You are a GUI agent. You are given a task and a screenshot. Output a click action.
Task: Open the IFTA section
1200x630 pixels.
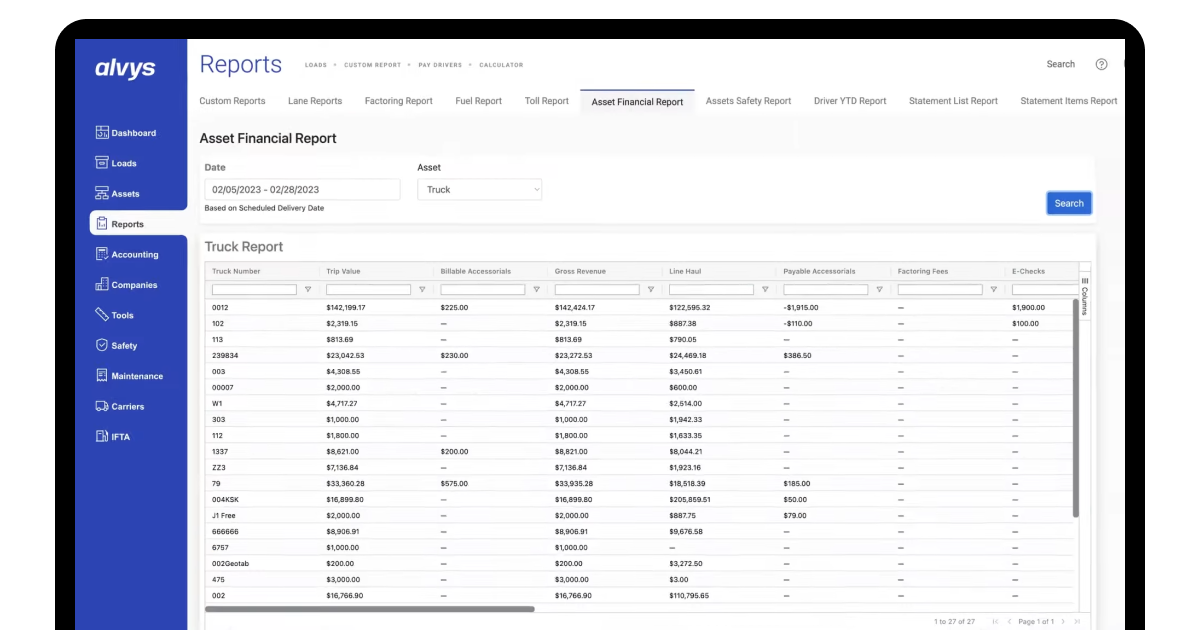point(112,437)
